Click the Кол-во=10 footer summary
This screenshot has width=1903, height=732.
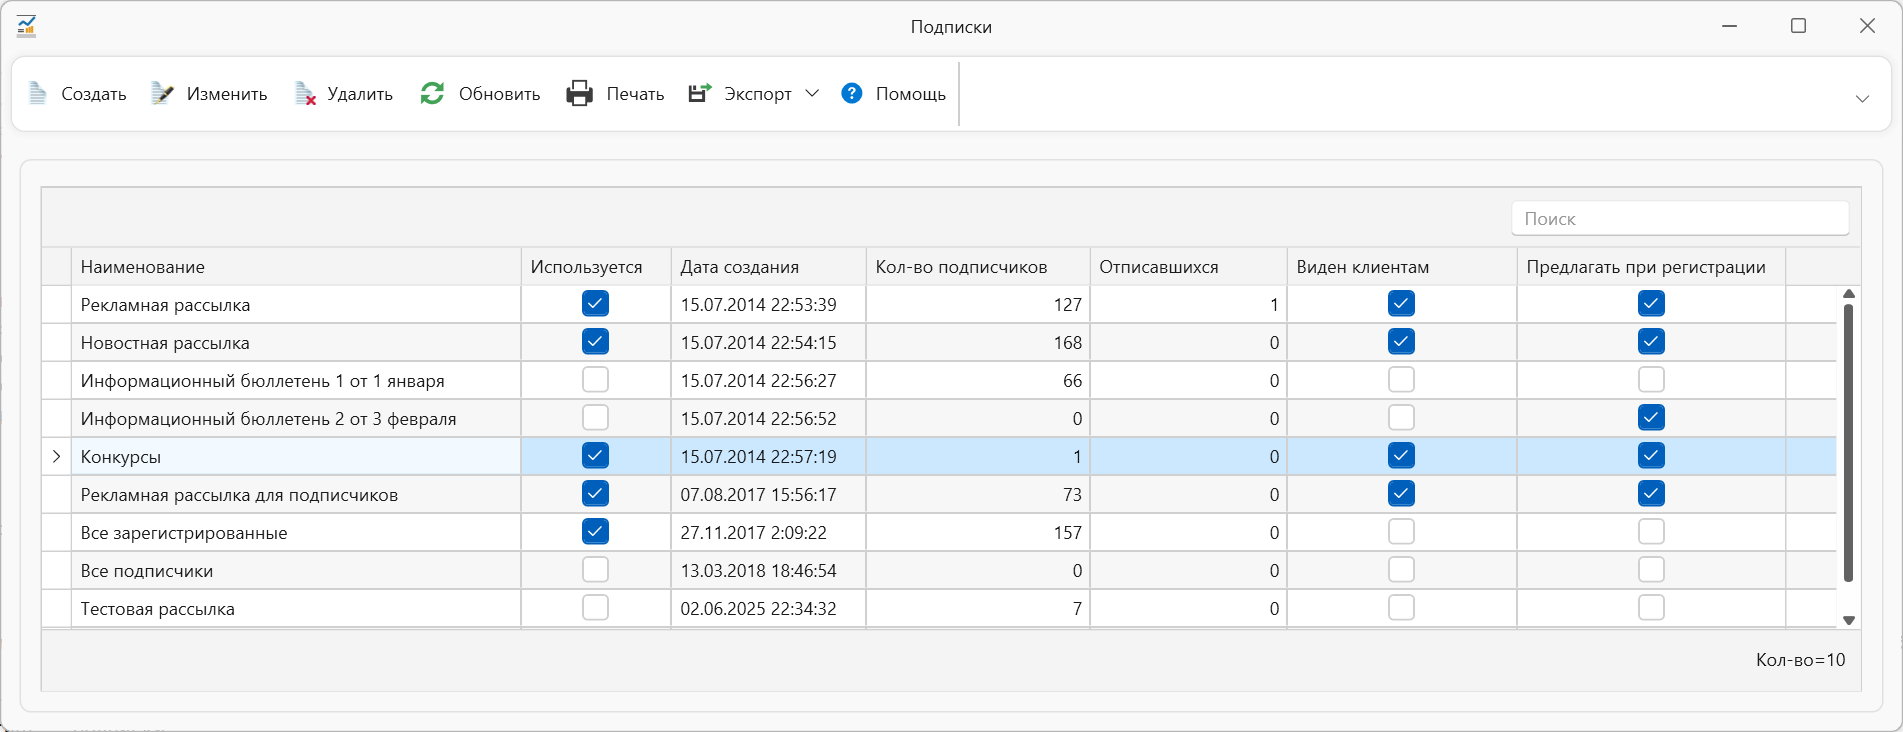coord(1800,660)
